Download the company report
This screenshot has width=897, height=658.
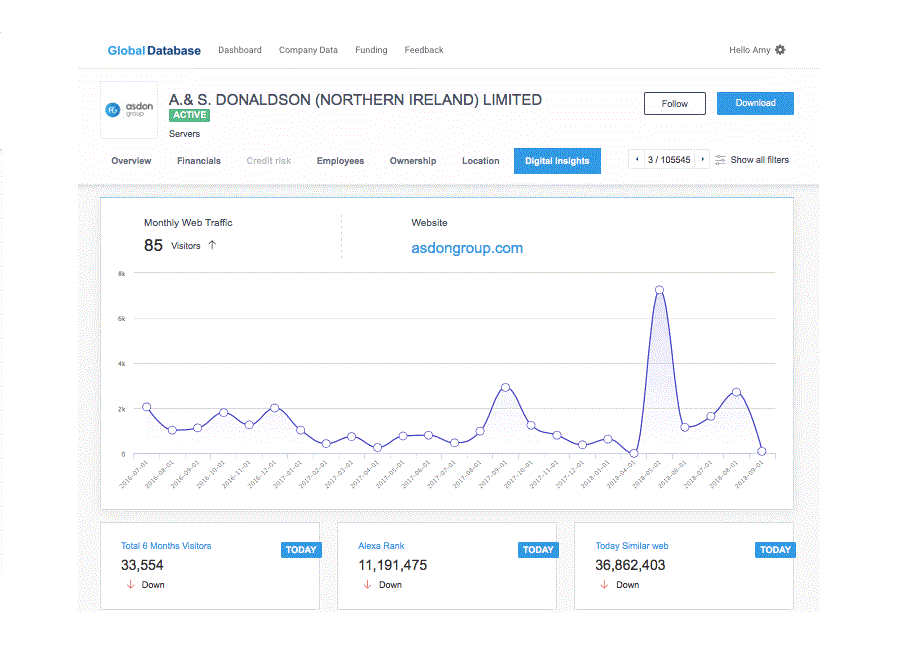point(755,103)
